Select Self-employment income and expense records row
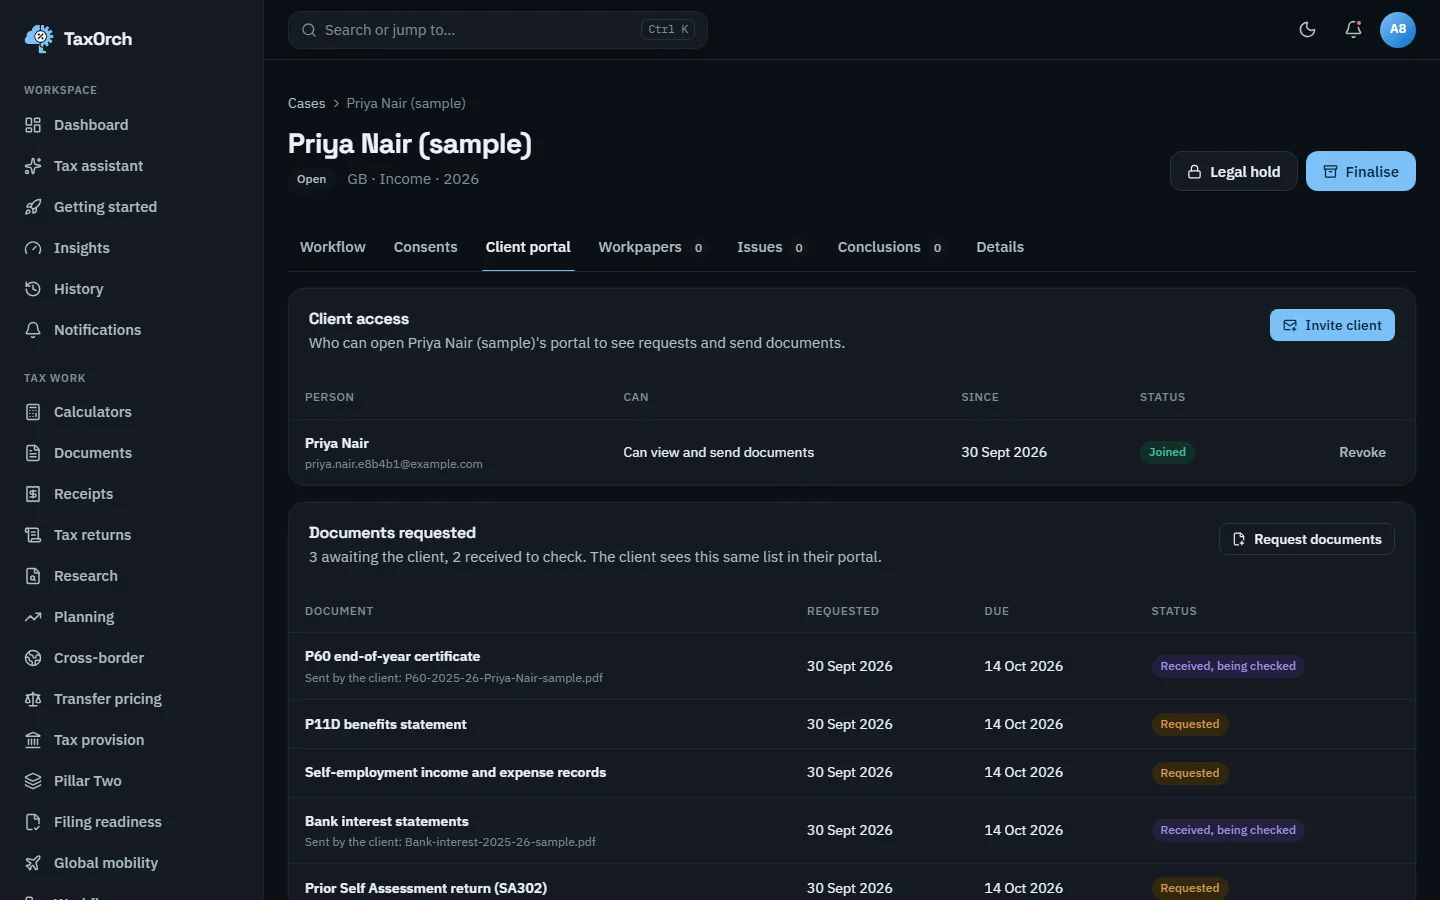The width and height of the screenshot is (1440, 900). pyautogui.click(x=852, y=773)
